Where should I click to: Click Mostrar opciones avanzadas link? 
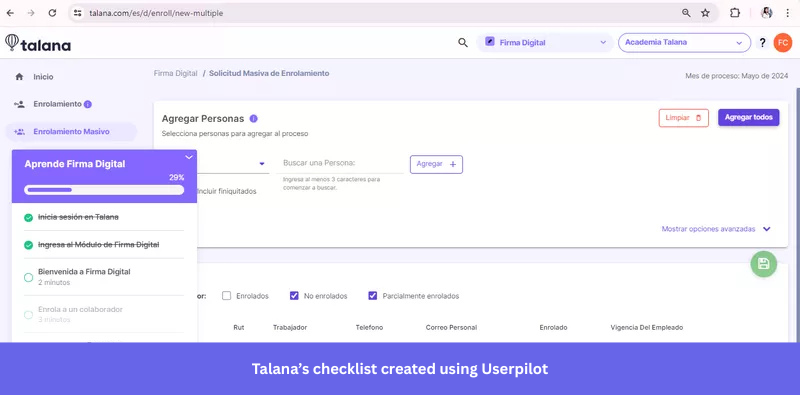tap(708, 229)
